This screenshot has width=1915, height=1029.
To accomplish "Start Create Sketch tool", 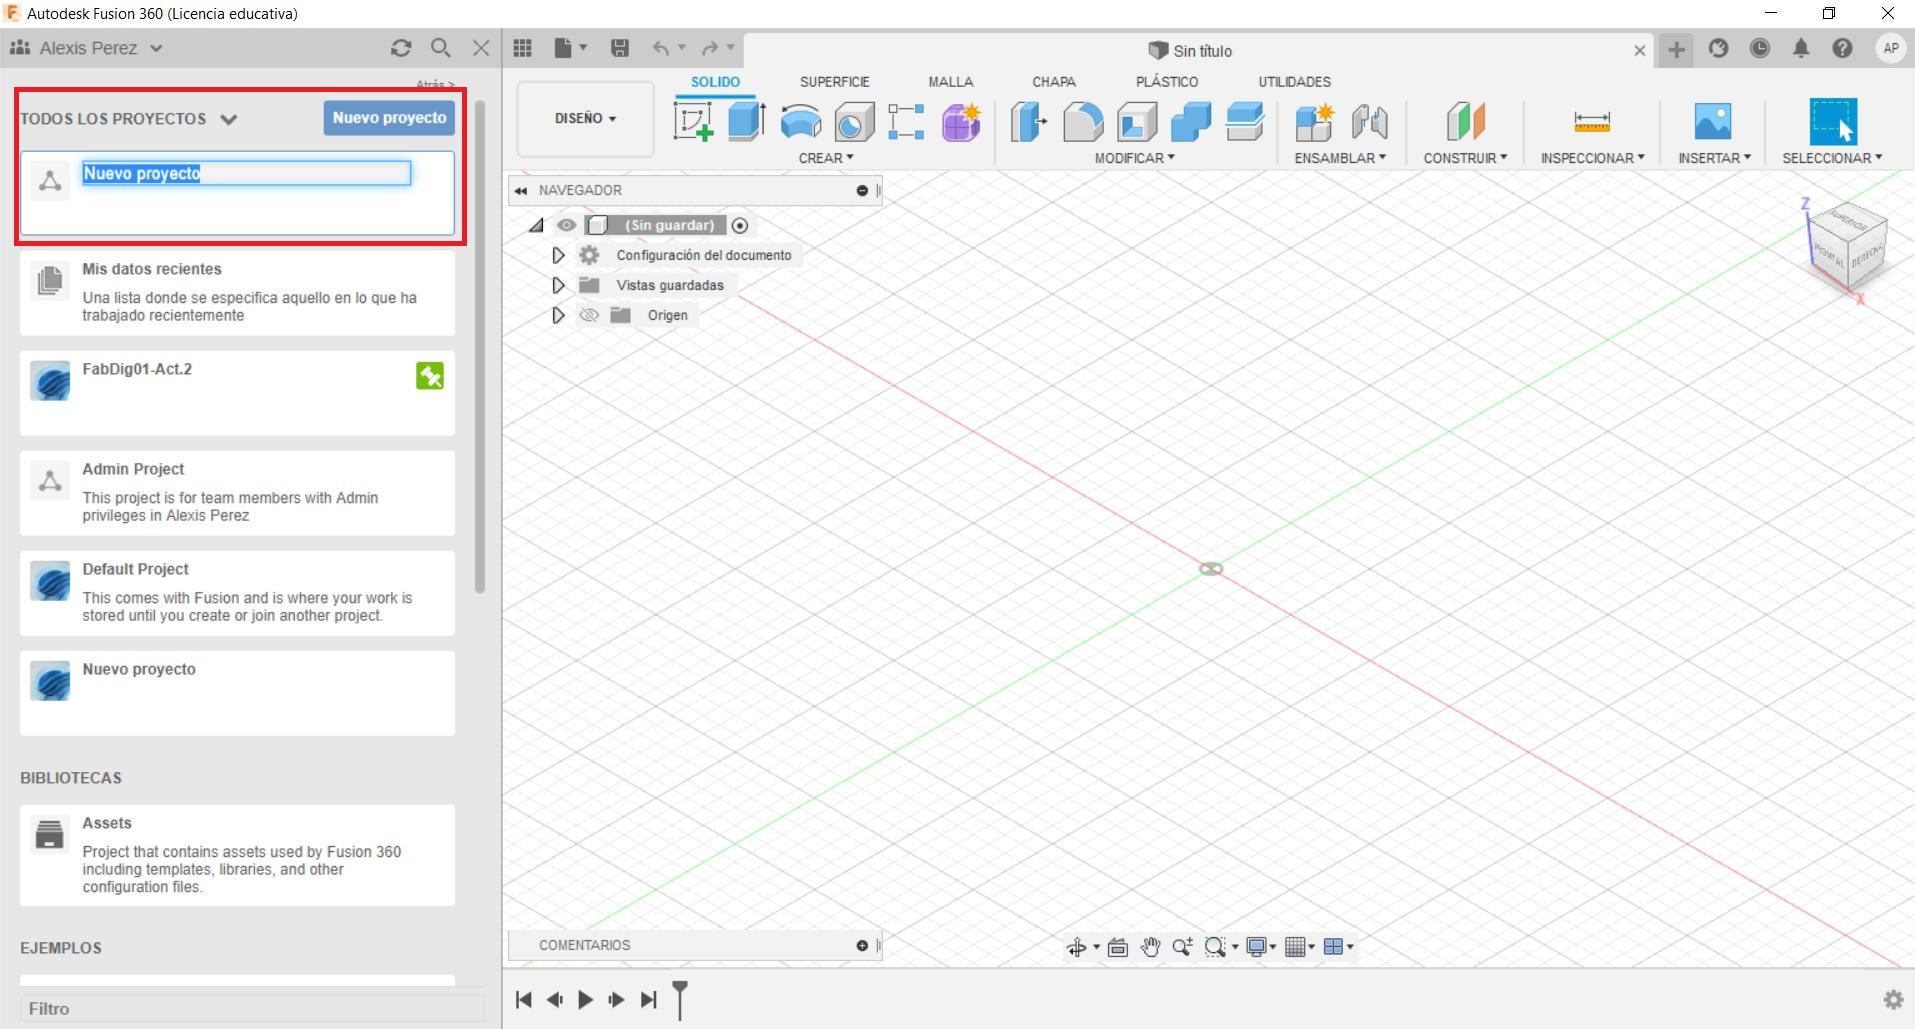I will pyautogui.click(x=693, y=122).
